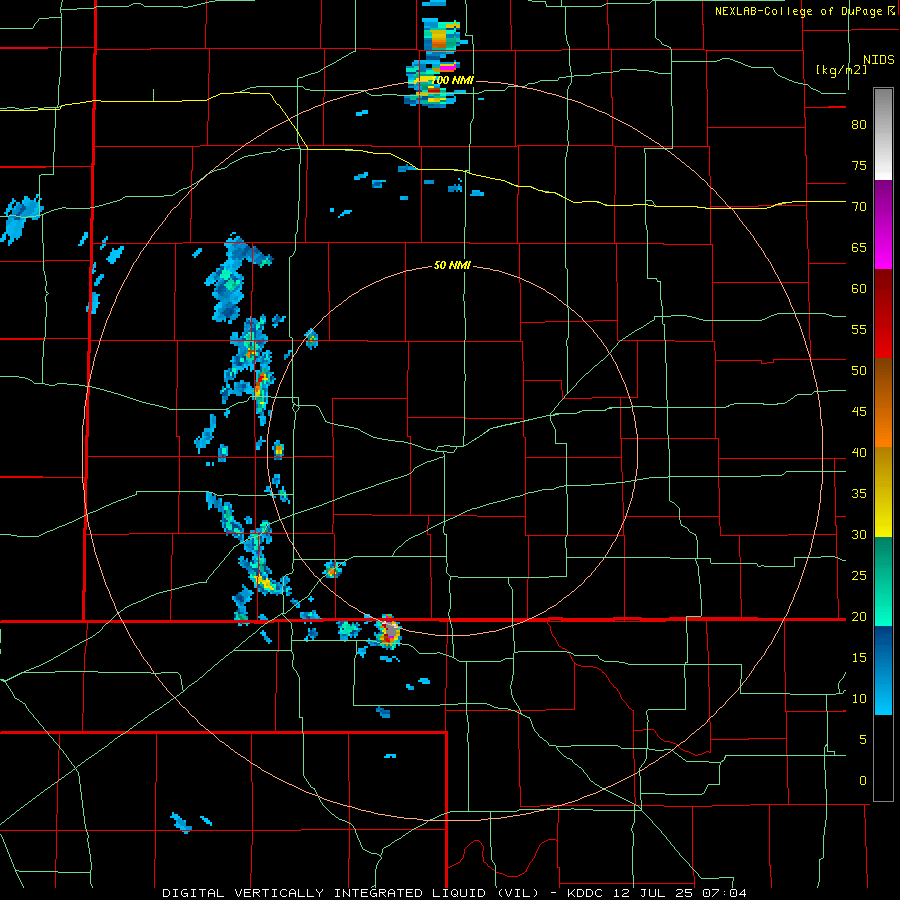Click the 25 value on the scale
This screenshot has width=900, height=900.
[859, 576]
